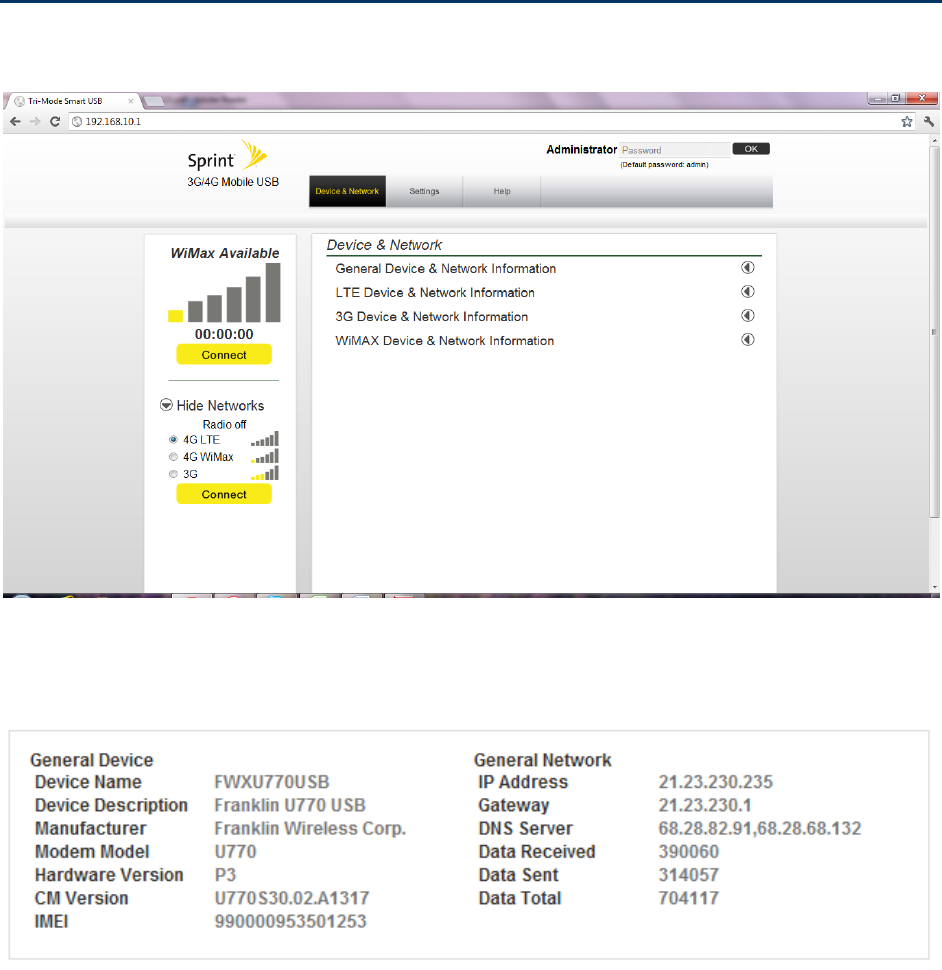Expand 3G Device & Network Information arrow
Screen dimensions: 942x970
tap(748, 315)
